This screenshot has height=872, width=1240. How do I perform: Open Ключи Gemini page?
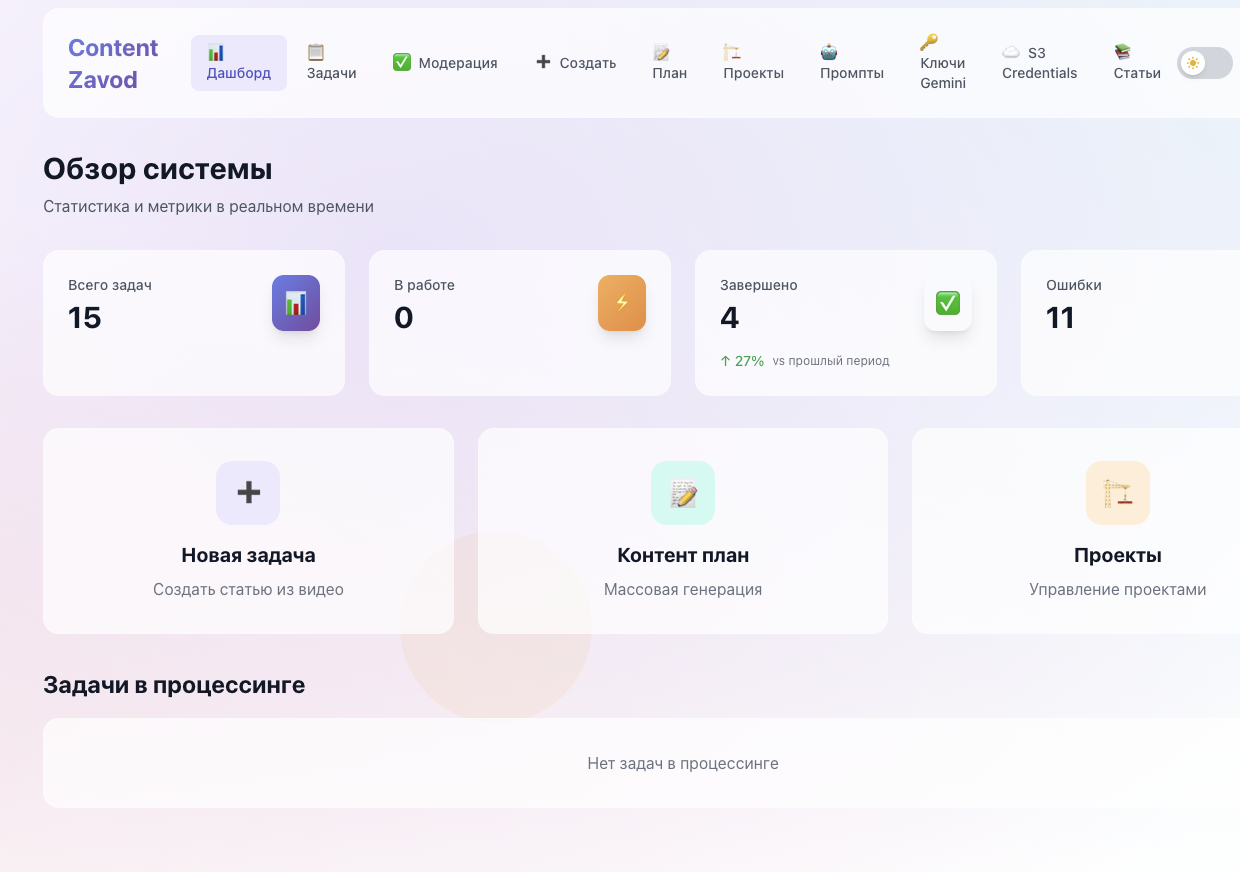pos(943,63)
